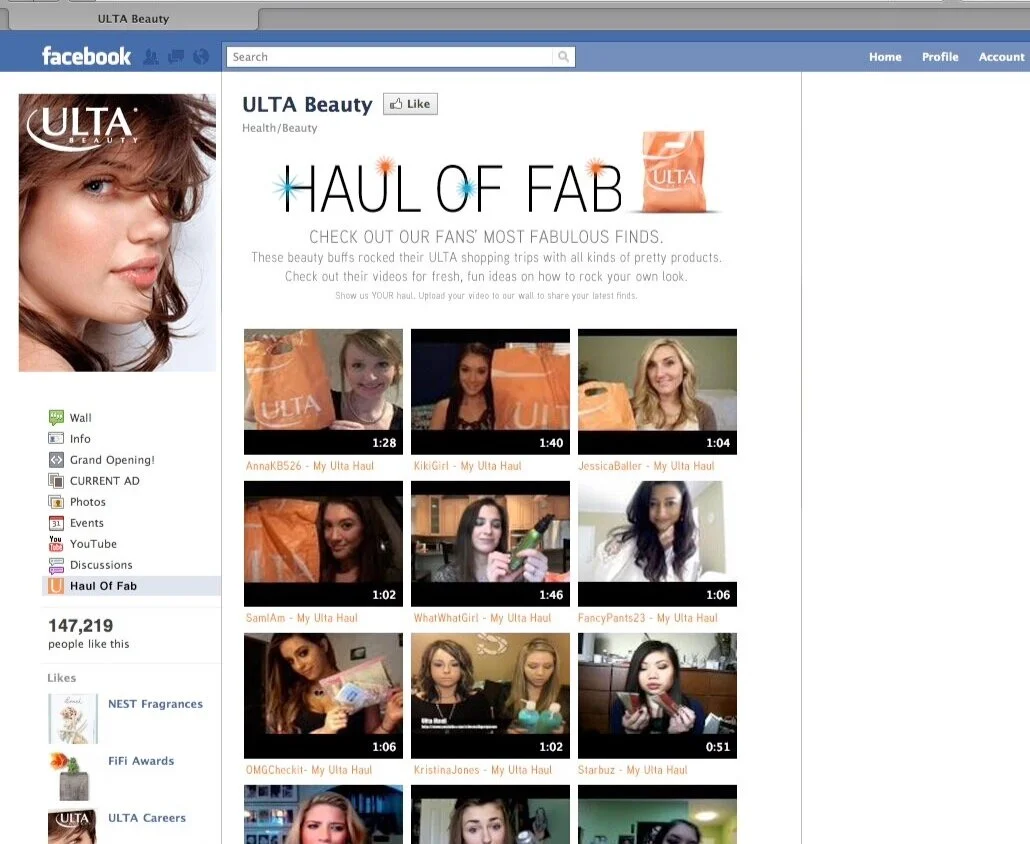1030x844 pixels.
Task: Open the Grand Opening! tab
Action: tap(112, 460)
